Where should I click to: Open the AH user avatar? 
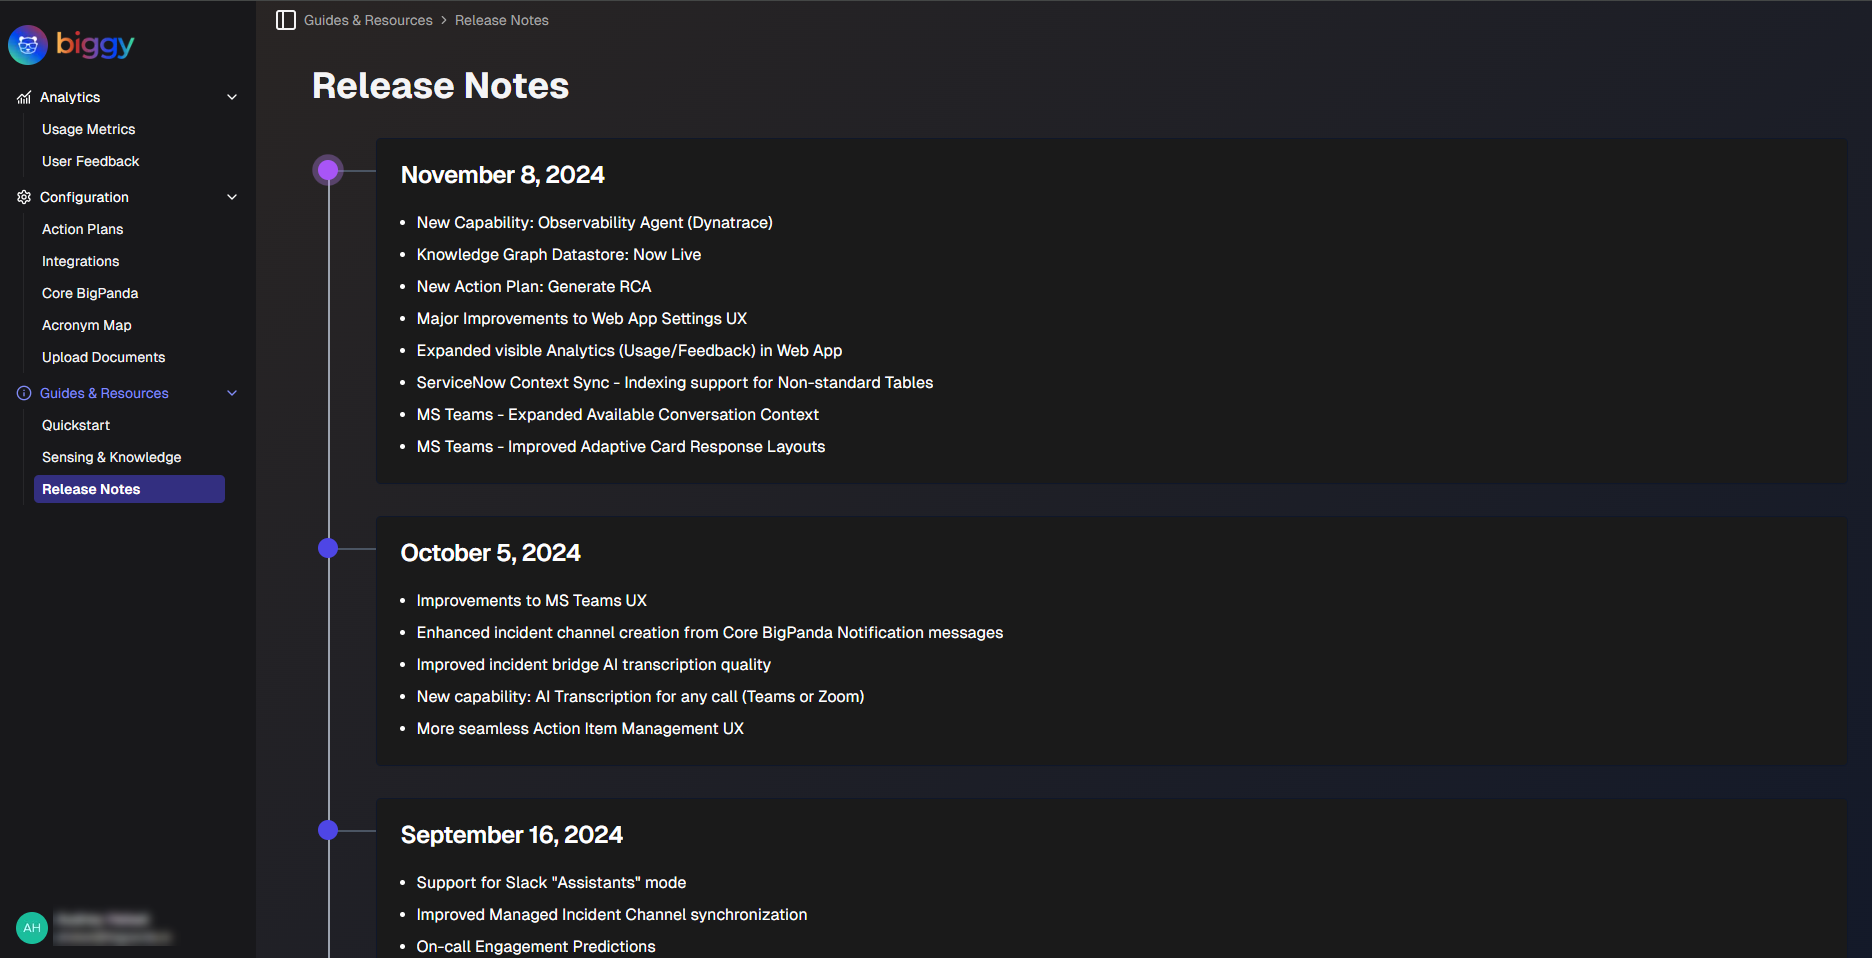31,927
